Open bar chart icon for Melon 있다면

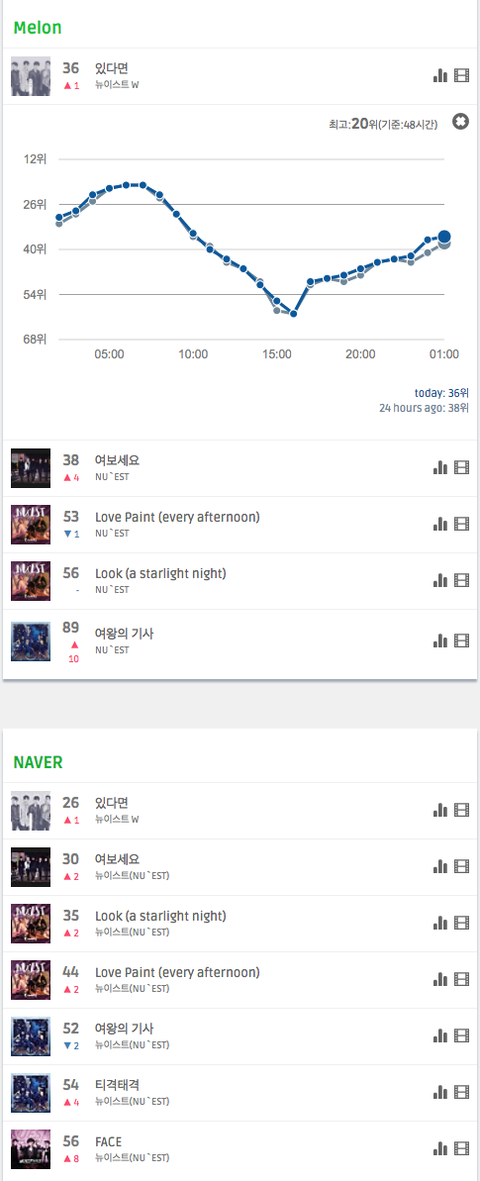pos(441,75)
